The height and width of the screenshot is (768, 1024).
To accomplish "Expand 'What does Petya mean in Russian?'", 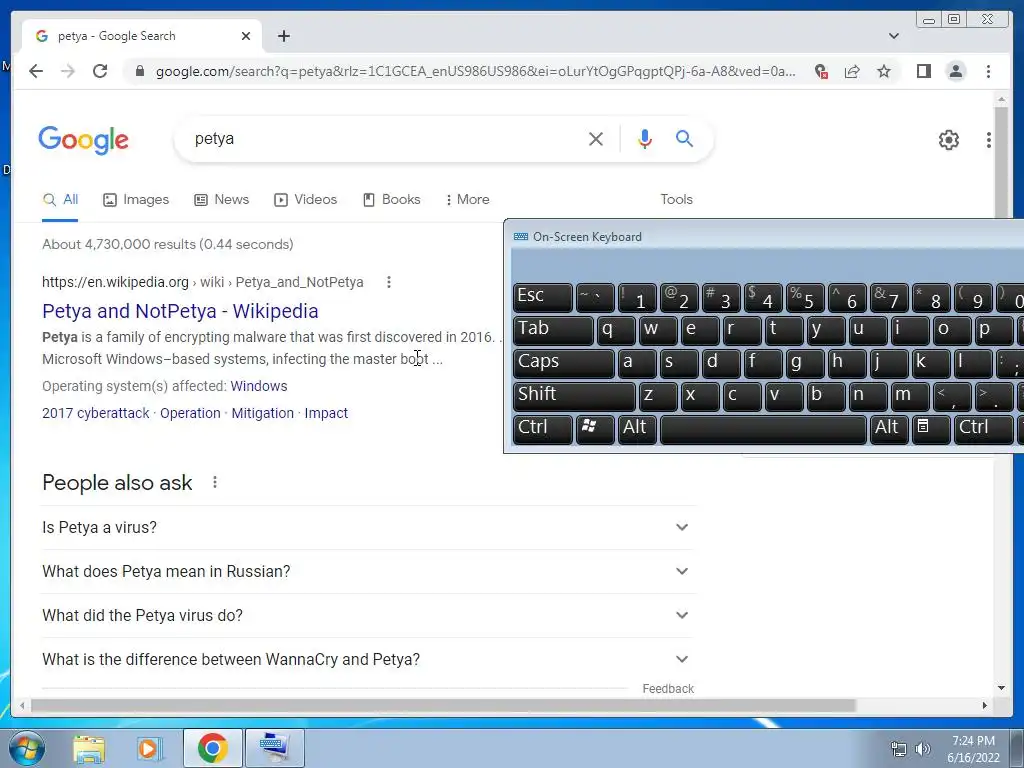I will [368, 571].
